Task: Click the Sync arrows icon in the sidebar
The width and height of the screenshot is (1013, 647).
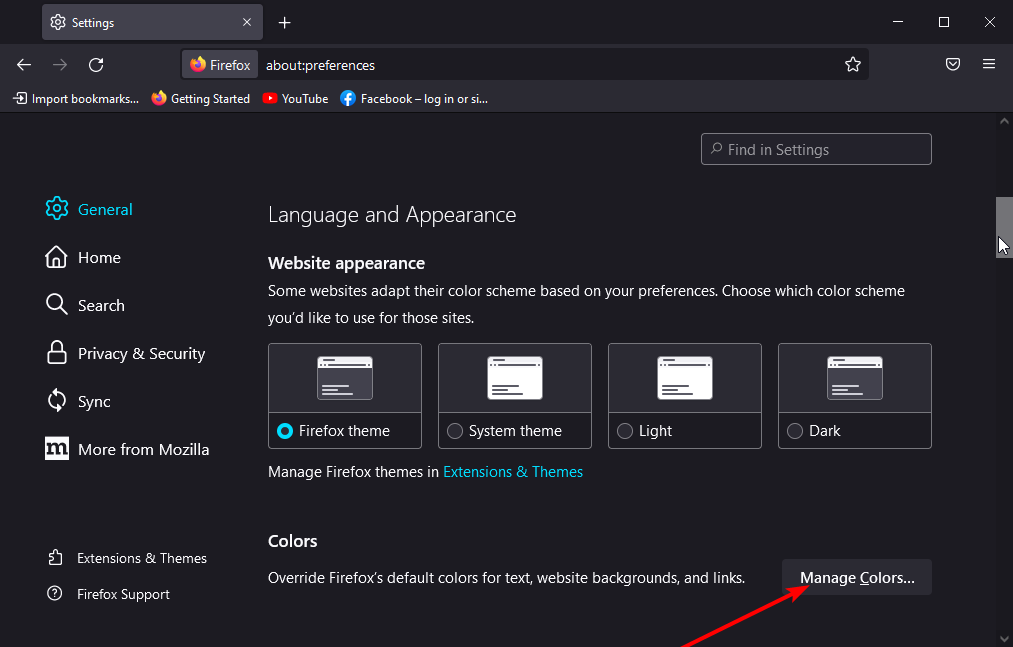Action: click(x=57, y=401)
